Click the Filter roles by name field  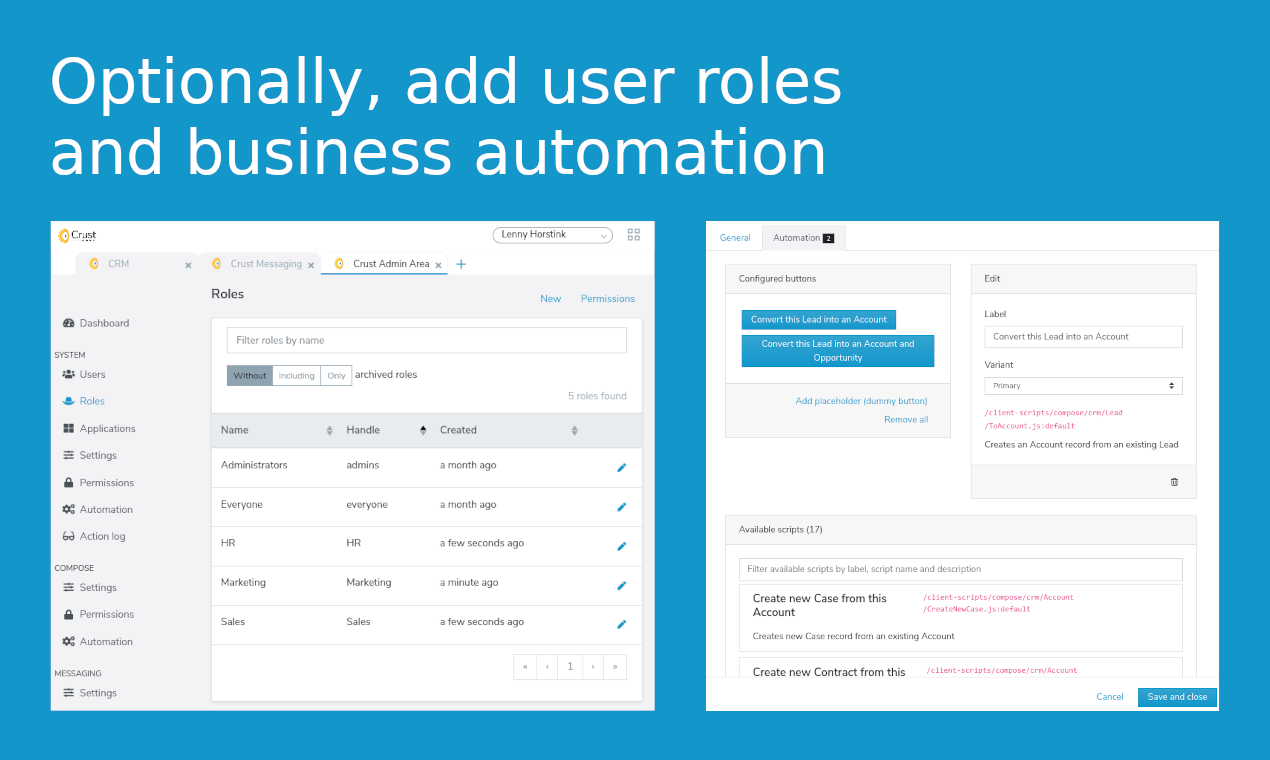tap(427, 341)
